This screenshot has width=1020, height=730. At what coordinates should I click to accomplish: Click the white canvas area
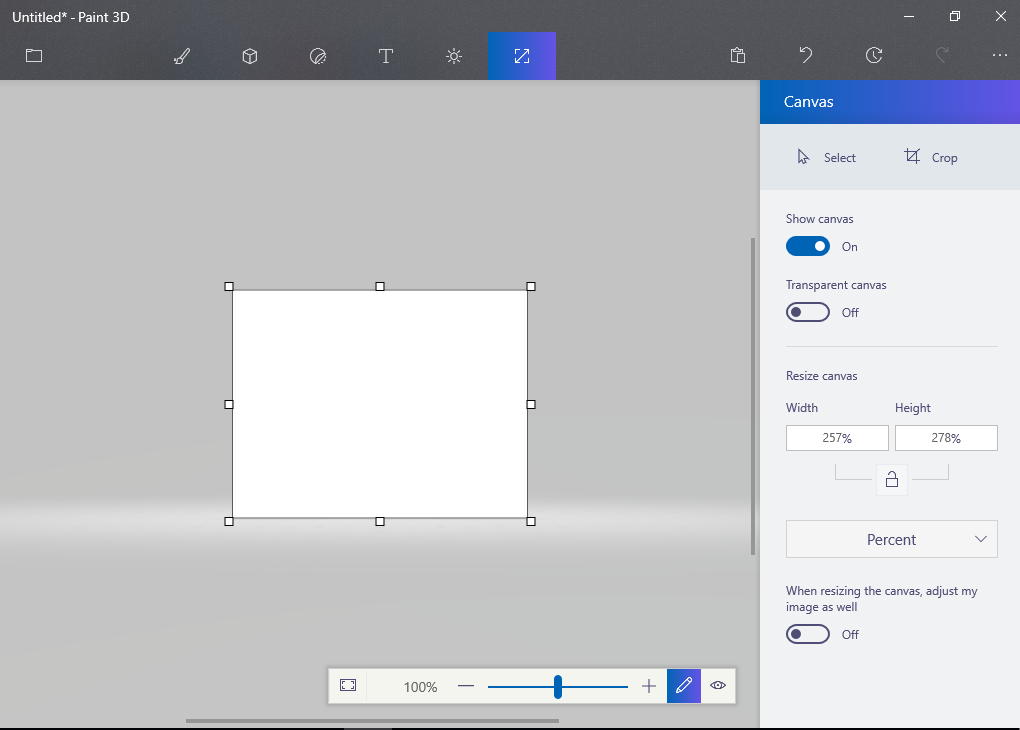380,404
